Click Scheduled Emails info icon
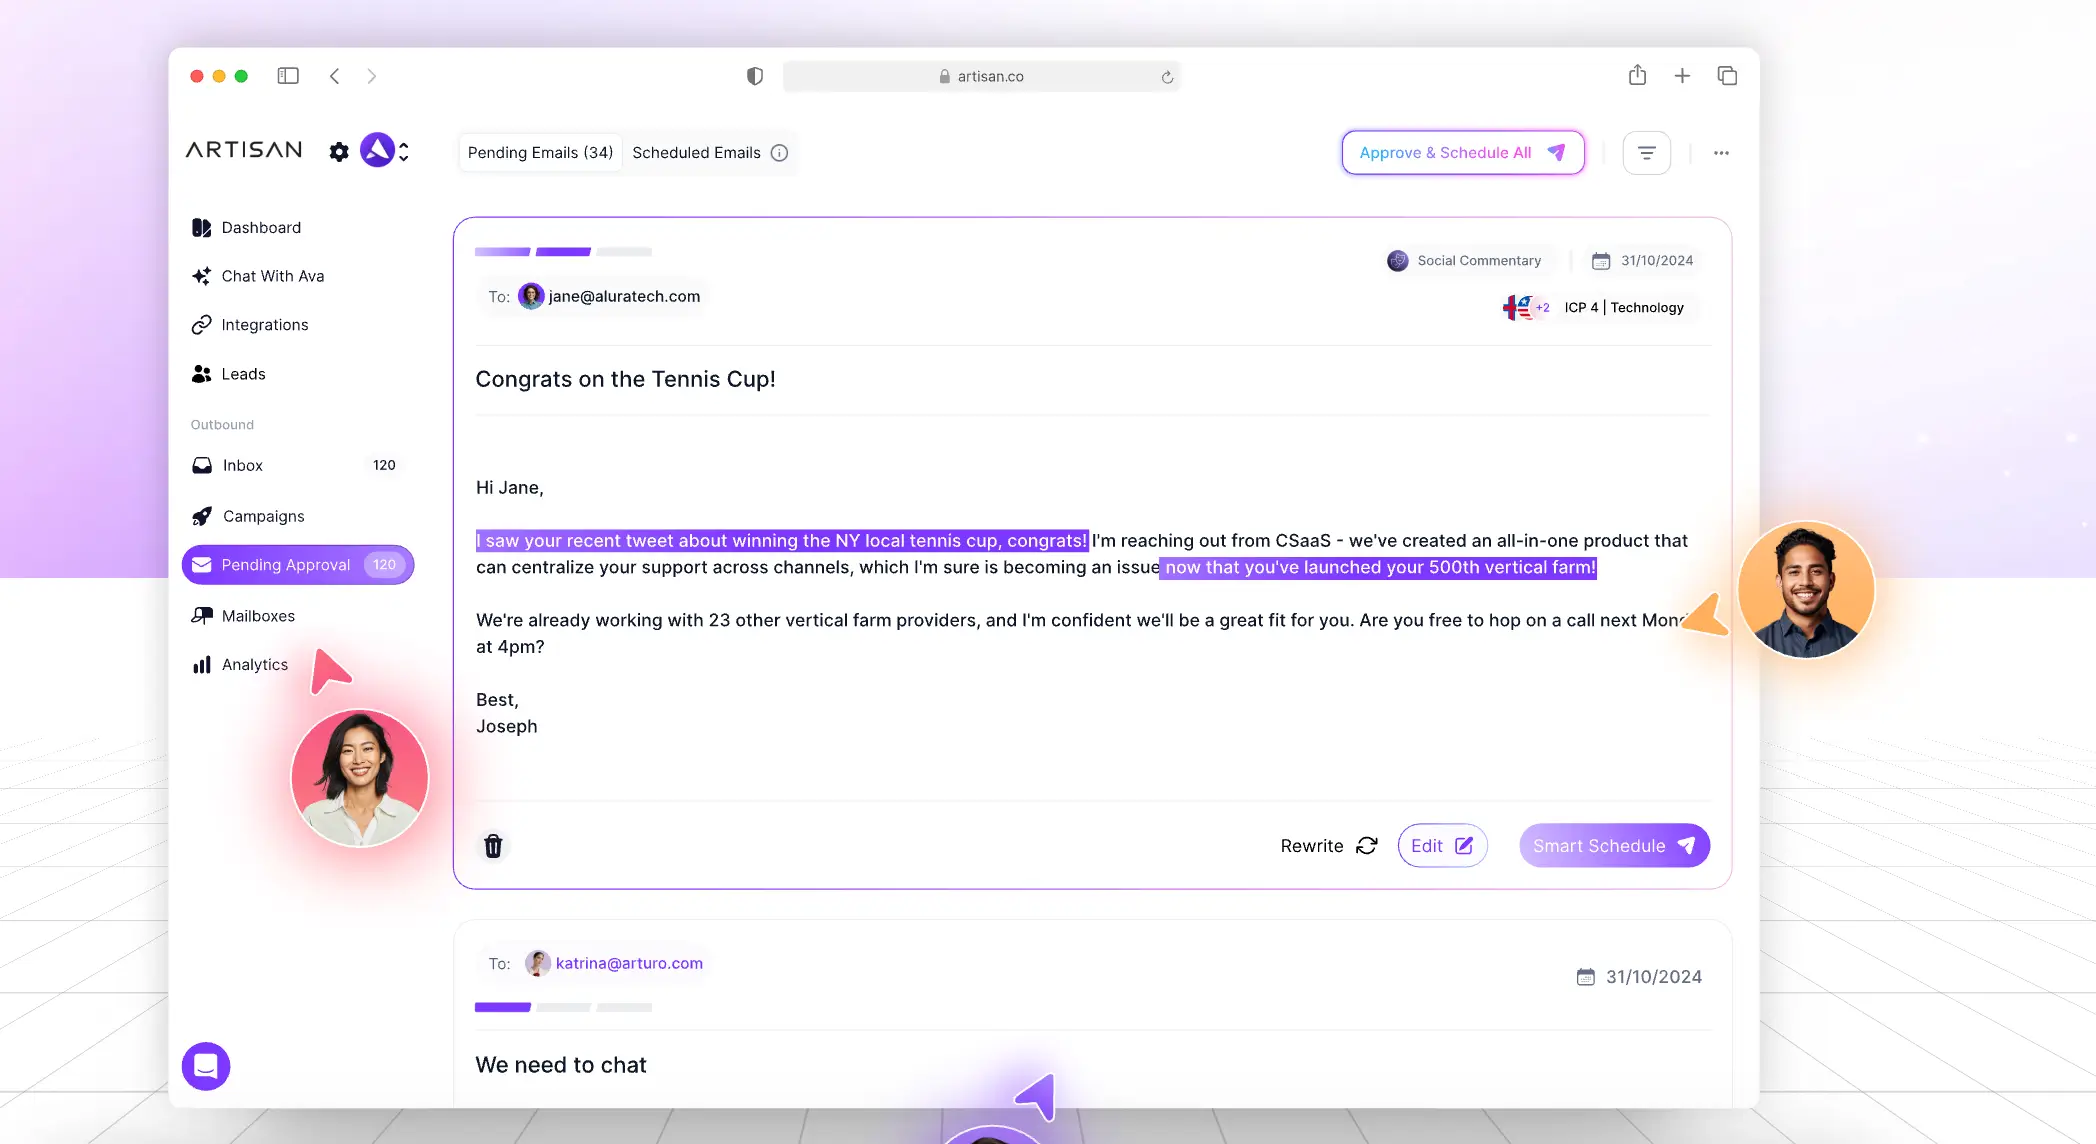Screen dimensions: 2096x1144 pos(780,153)
